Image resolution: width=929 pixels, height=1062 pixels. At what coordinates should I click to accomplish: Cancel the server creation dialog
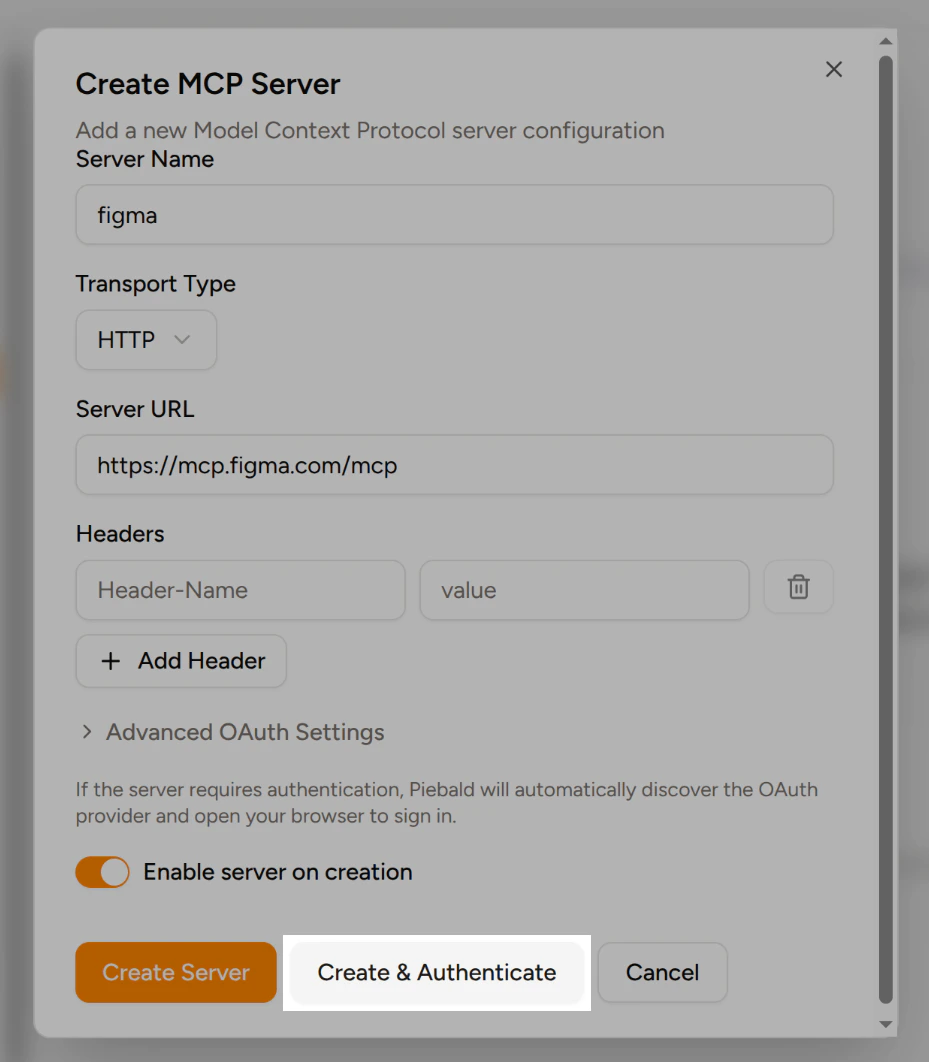click(x=662, y=972)
